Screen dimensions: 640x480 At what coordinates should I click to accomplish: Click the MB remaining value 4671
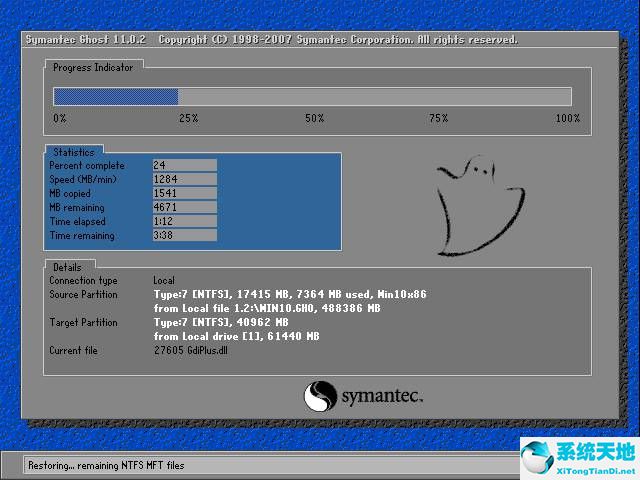click(184, 208)
